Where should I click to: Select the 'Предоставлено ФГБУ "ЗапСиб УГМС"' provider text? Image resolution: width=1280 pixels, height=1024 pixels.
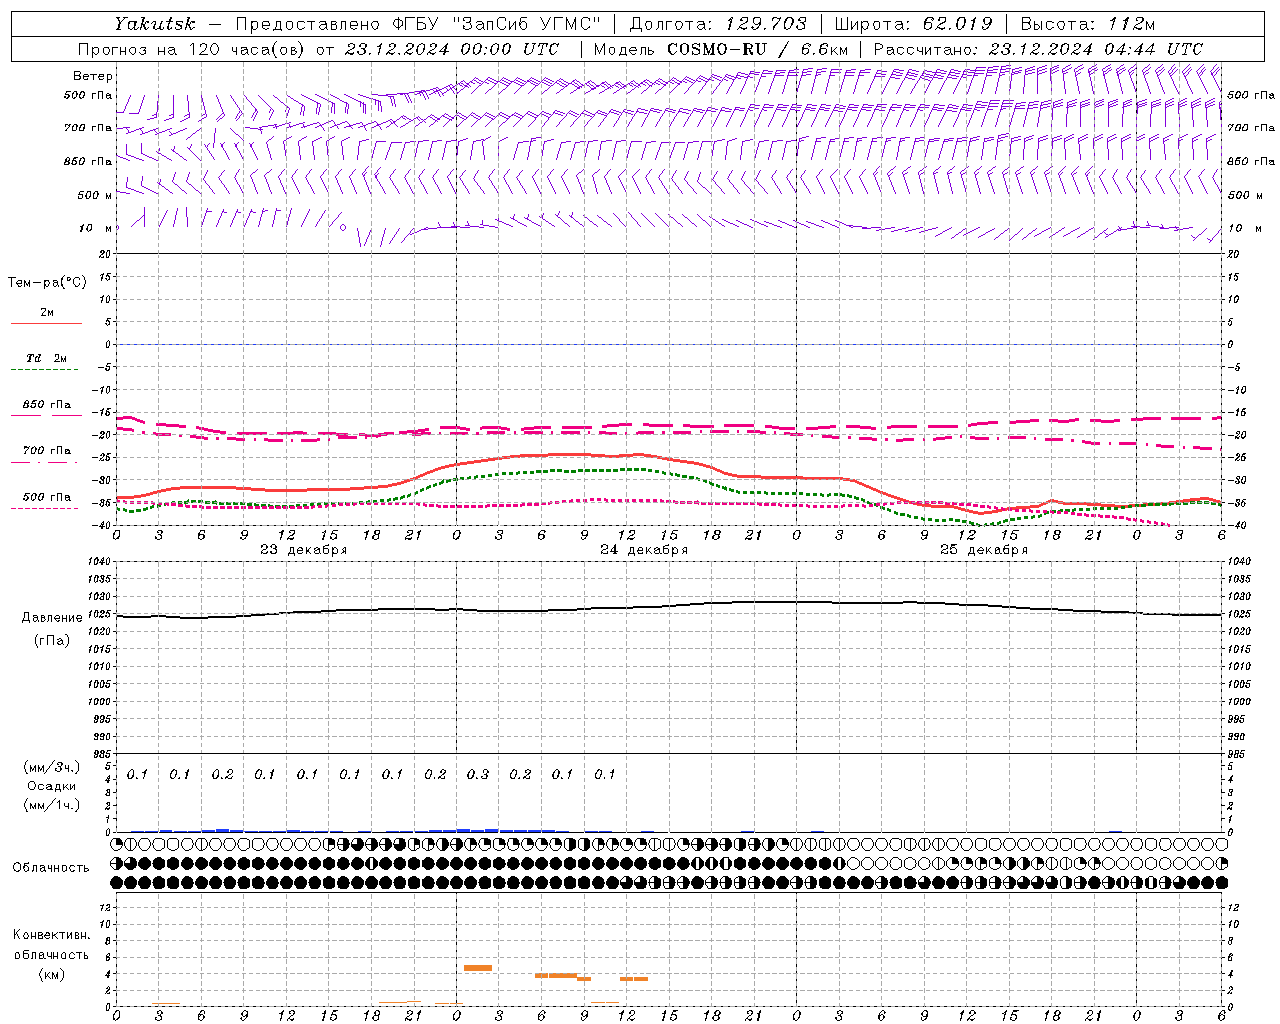pos(418,24)
